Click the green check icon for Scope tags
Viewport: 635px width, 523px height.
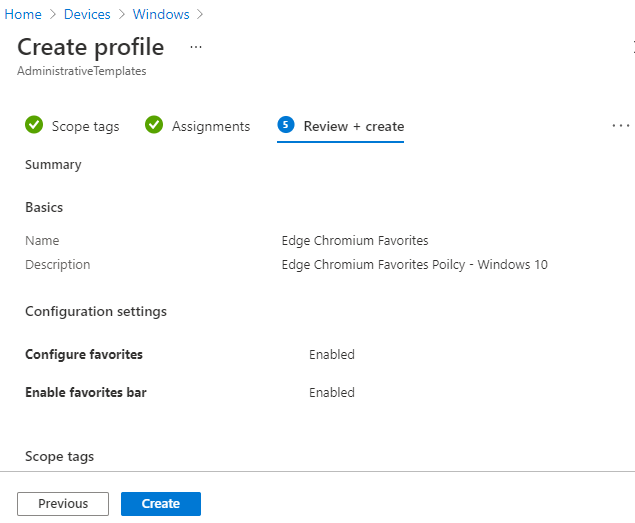tap(34, 125)
